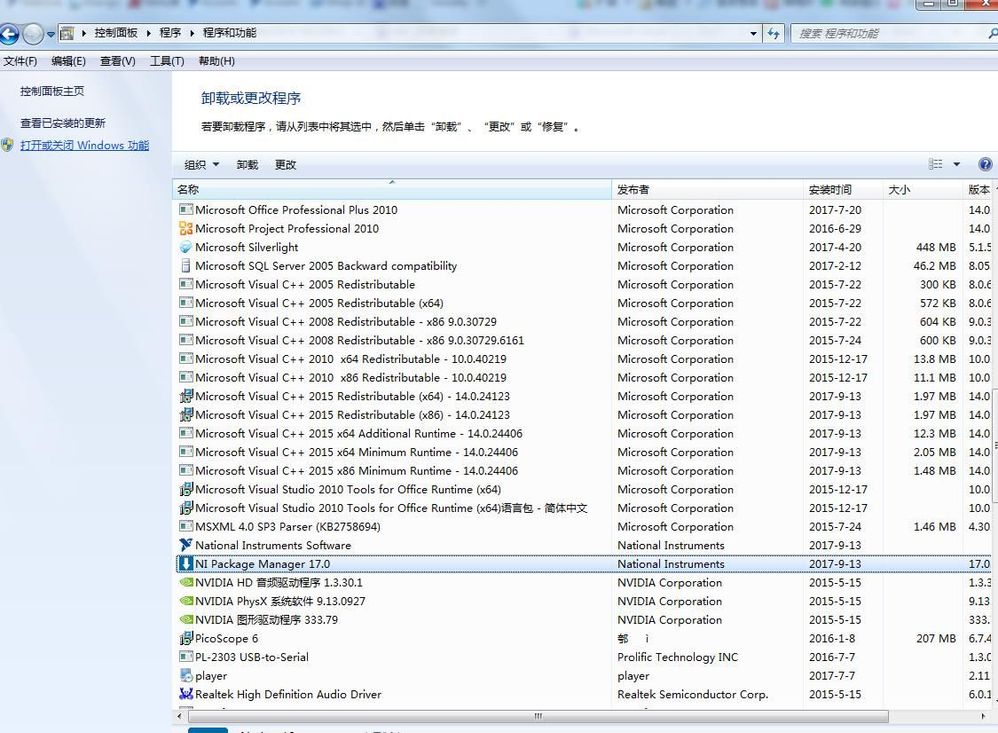Select Visual C++ 2015 Redistributable (x86) icon
The height and width of the screenshot is (733, 998).
(186, 414)
